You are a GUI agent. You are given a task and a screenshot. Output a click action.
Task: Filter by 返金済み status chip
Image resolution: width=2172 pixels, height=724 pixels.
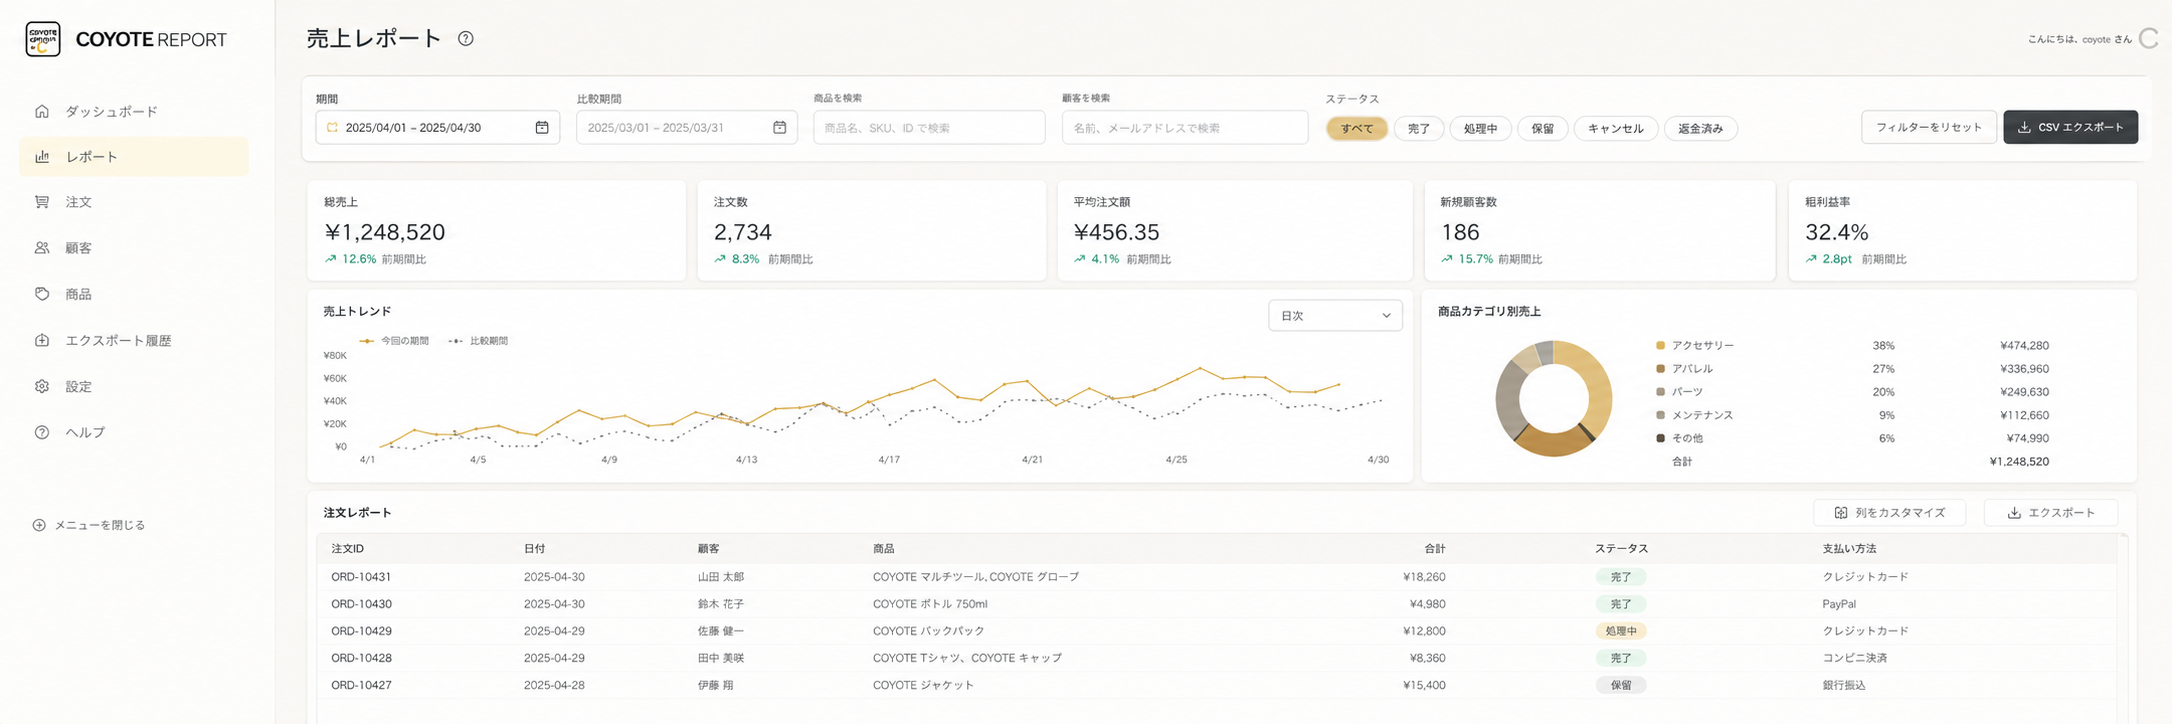pos(1701,128)
